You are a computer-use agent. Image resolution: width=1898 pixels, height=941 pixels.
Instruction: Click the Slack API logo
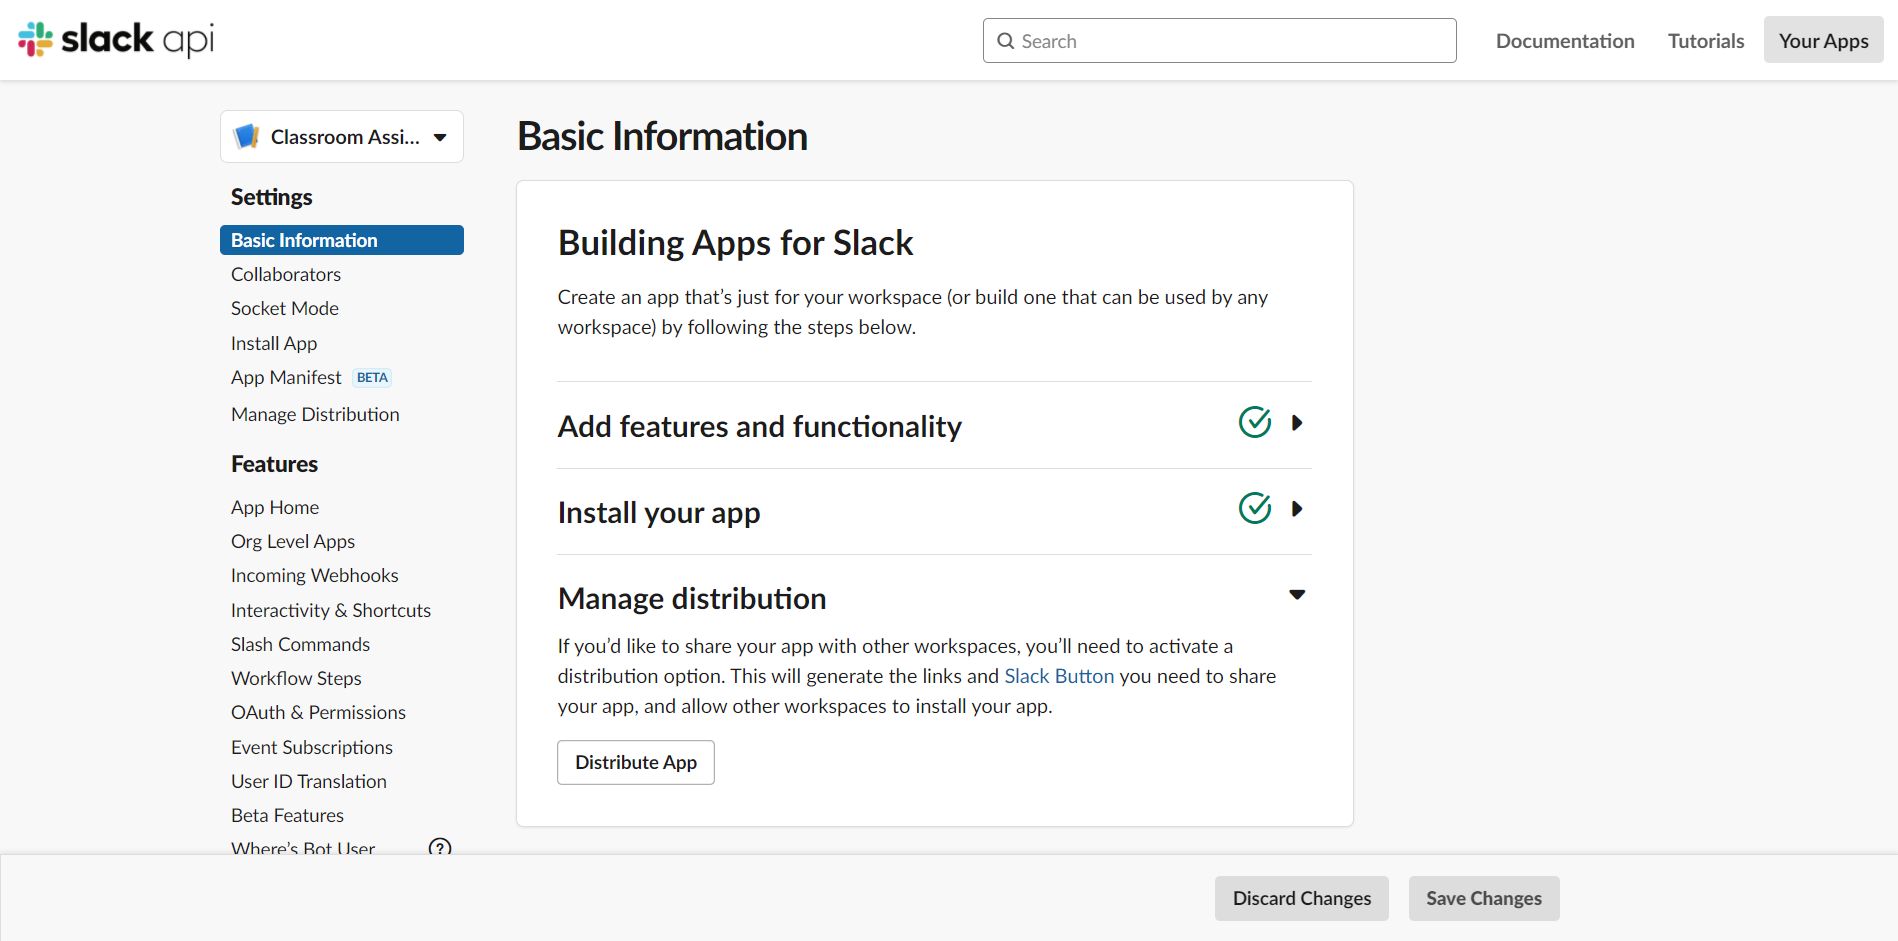[x=116, y=40]
